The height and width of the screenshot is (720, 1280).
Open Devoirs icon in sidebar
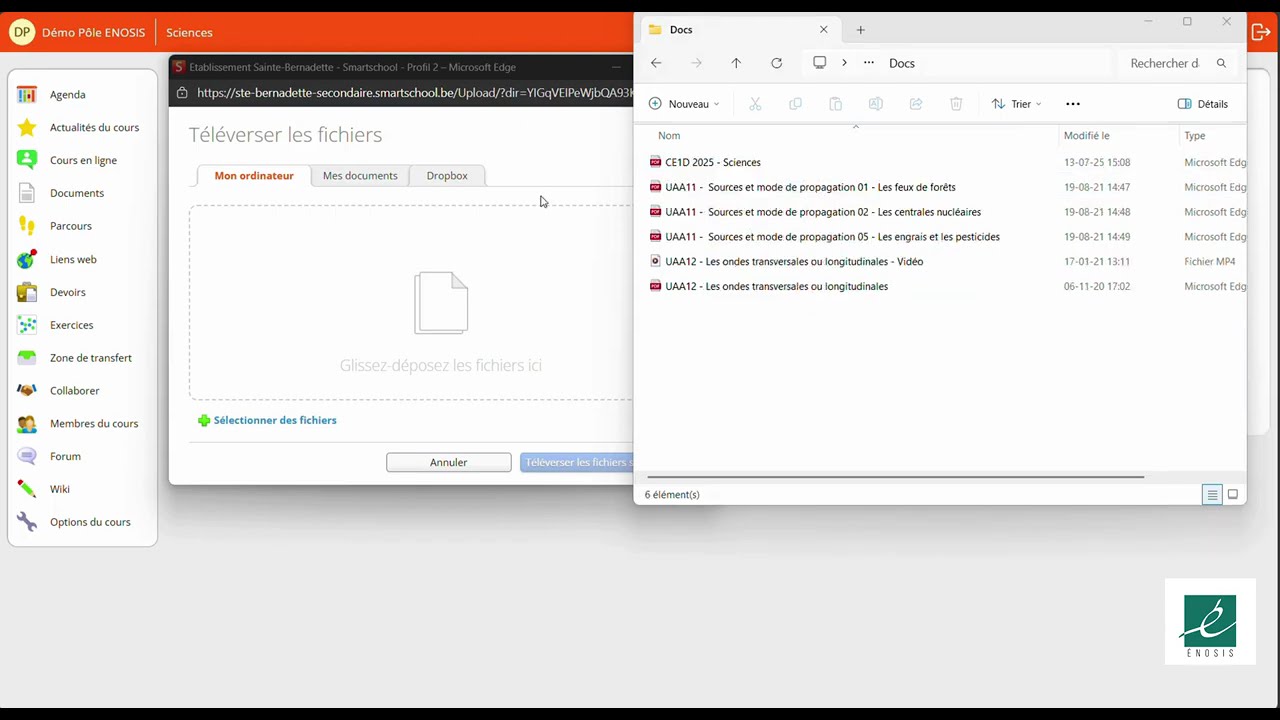[x=27, y=292]
